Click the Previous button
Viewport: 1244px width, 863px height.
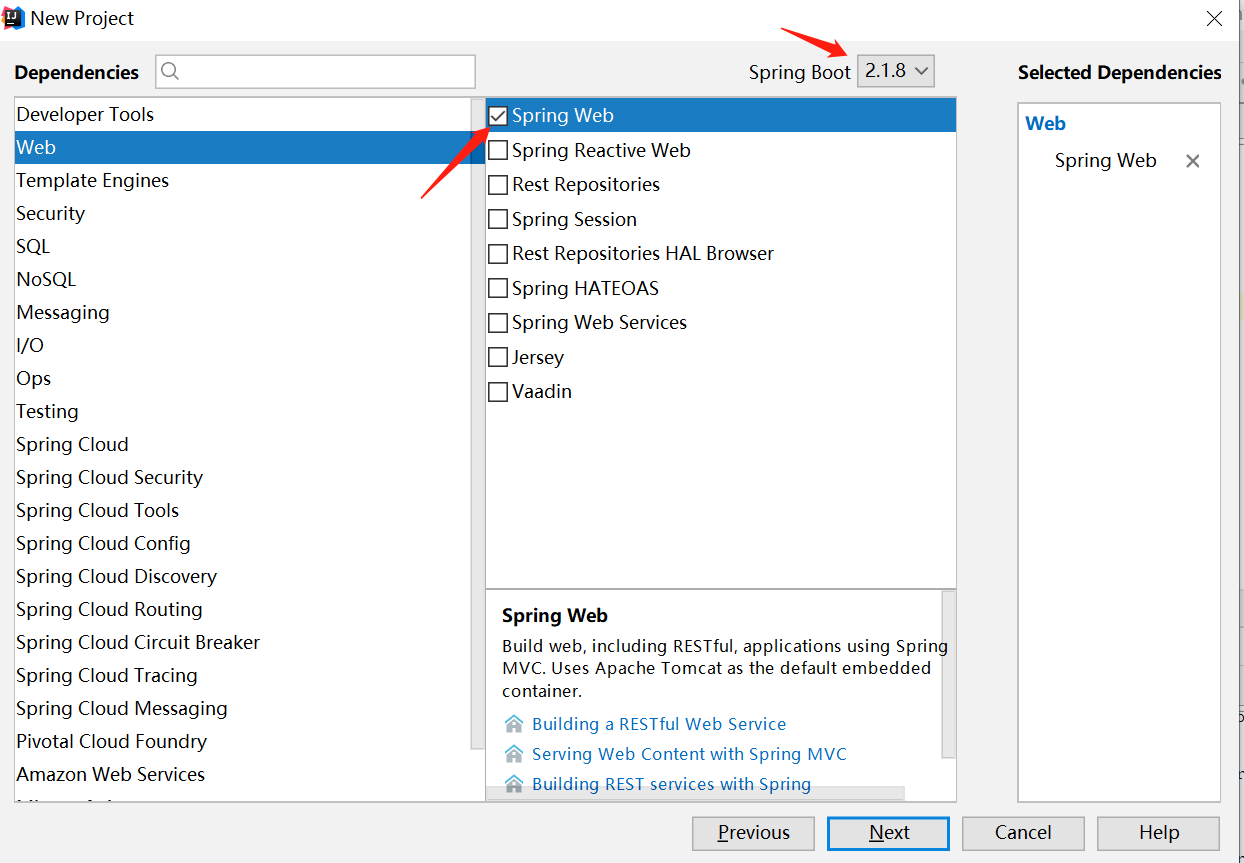click(x=753, y=833)
